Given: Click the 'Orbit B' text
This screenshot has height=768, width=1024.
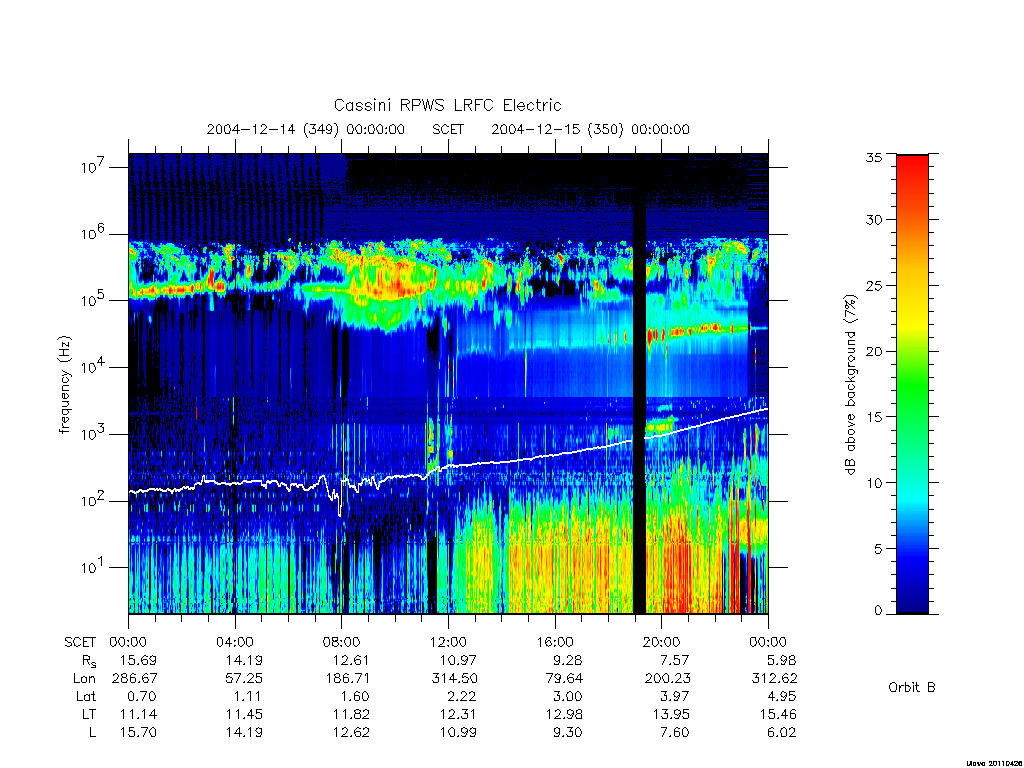Looking at the screenshot, I should [x=912, y=687].
